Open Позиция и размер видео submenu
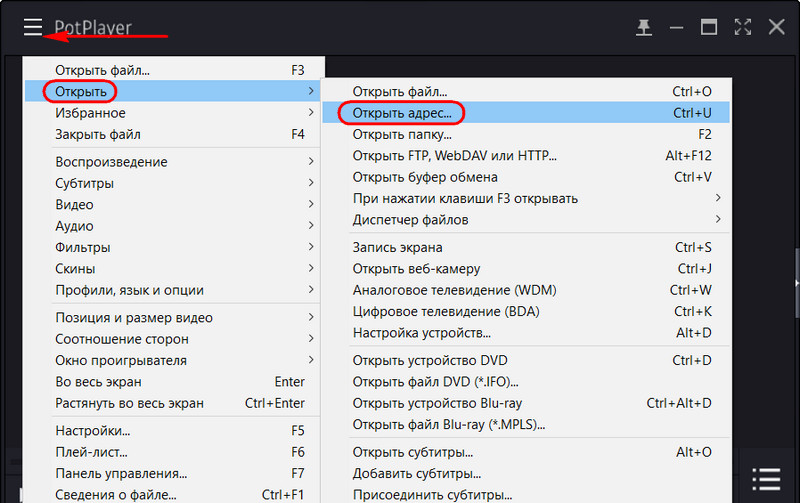This screenshot has width=800, height=503. click(173, 318)
